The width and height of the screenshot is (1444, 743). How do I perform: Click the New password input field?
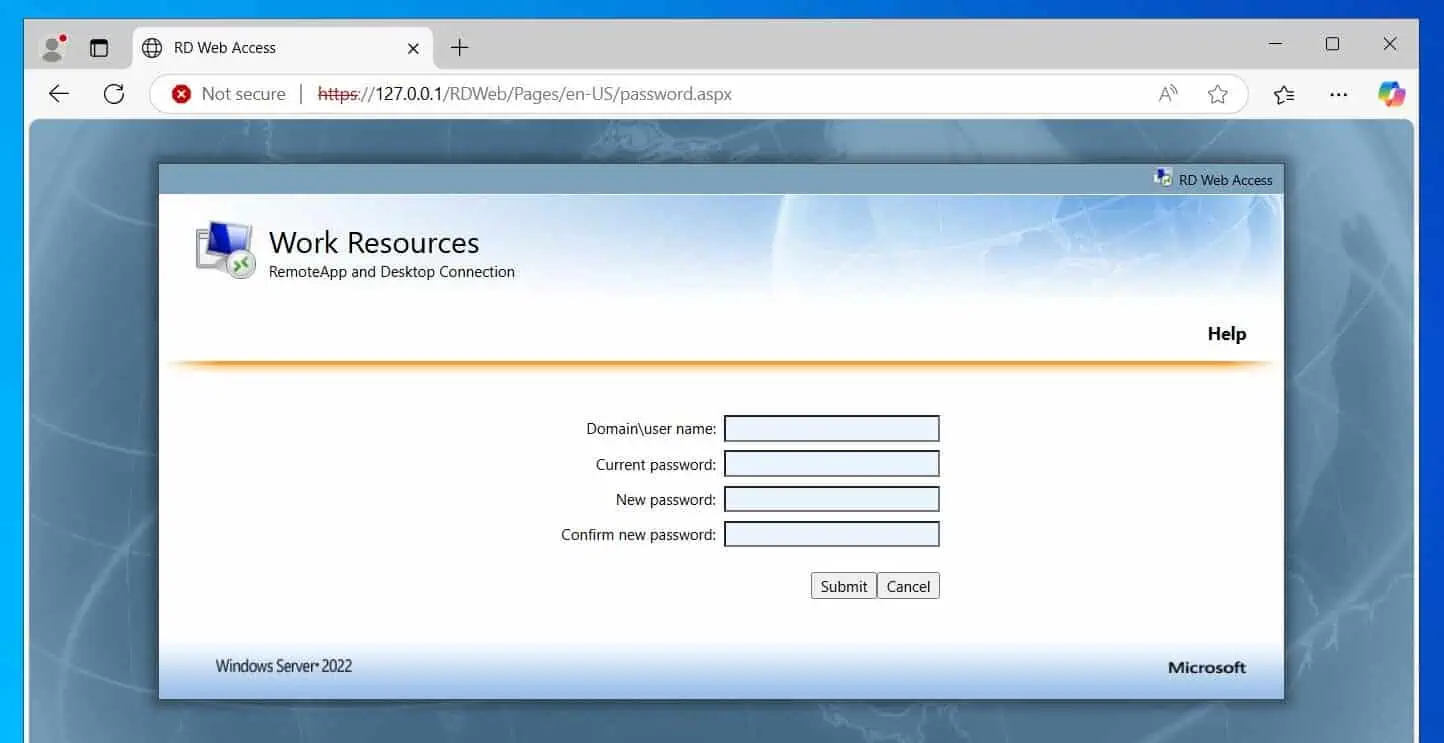tap(832, 499)
